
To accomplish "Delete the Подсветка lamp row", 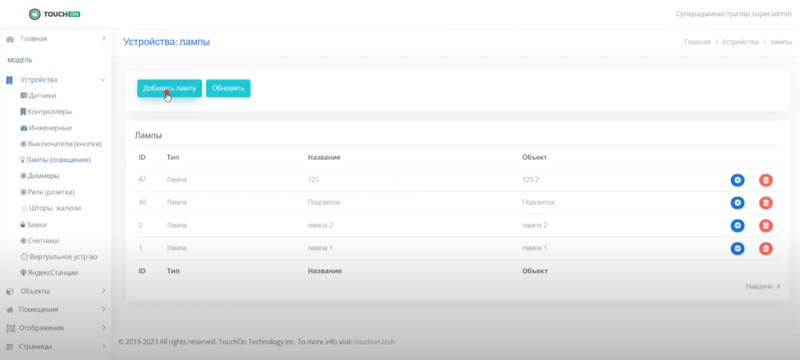I will (765, 203).
